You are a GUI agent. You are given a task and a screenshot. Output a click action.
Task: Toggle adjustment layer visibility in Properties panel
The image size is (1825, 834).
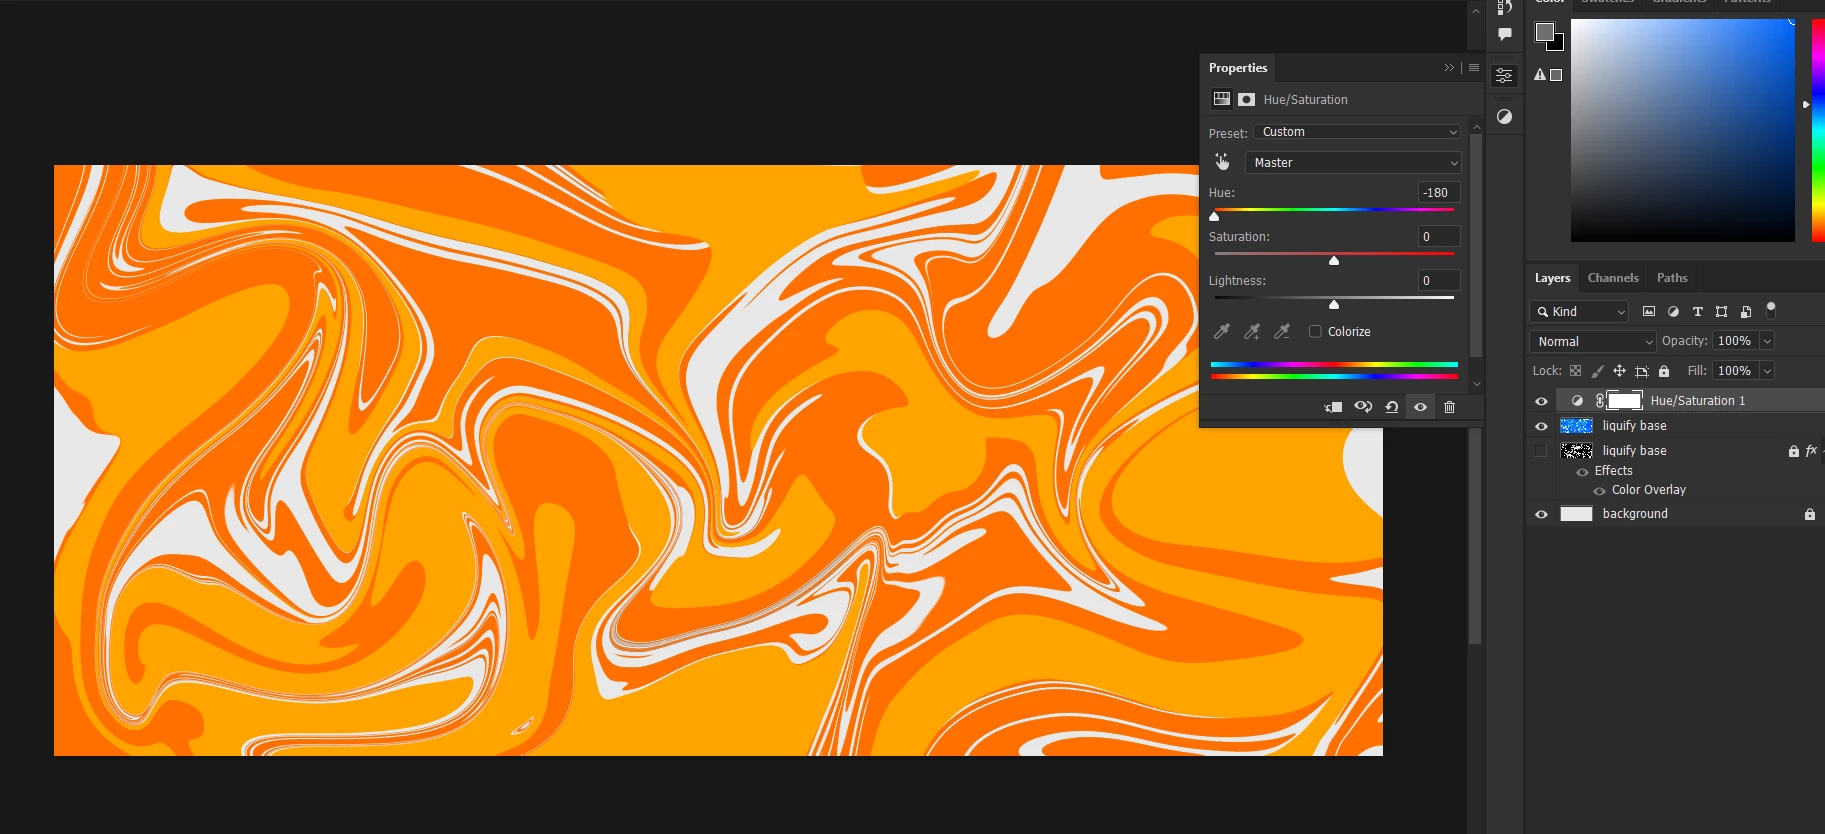pos(1420,407)
